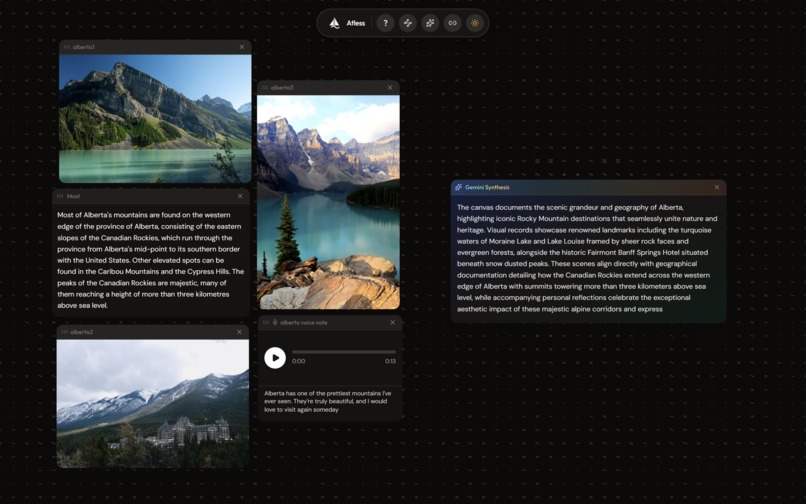Click the alberta3 card title
The width and height of the screenshot is (806, 504).
tap(282, 87)
